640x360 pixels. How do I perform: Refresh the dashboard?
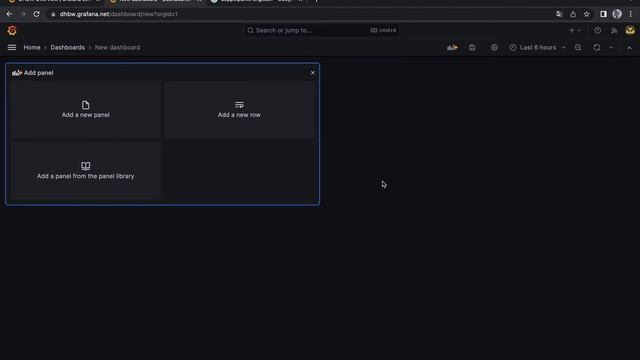pyautogui.click(x=597, y=47)
